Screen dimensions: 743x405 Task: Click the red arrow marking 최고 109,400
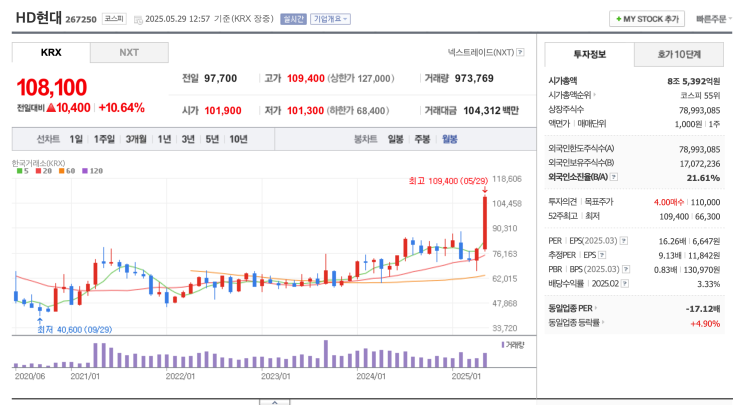[485, 190]
